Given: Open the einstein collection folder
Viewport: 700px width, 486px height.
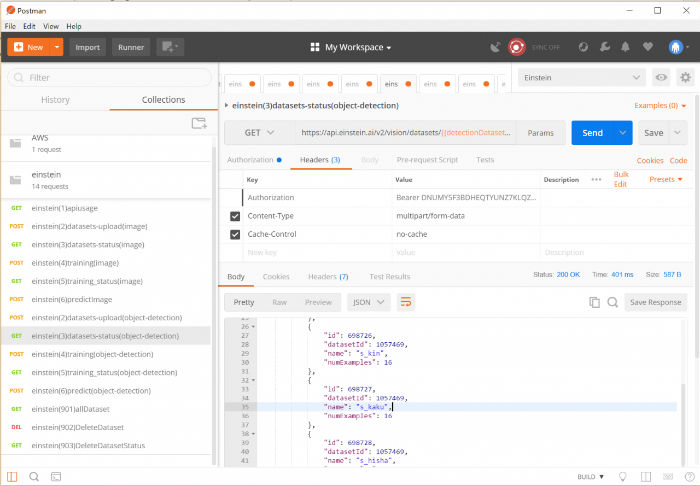Looking at the screenshot, I should pyautogui.click(x=106, y=180).
